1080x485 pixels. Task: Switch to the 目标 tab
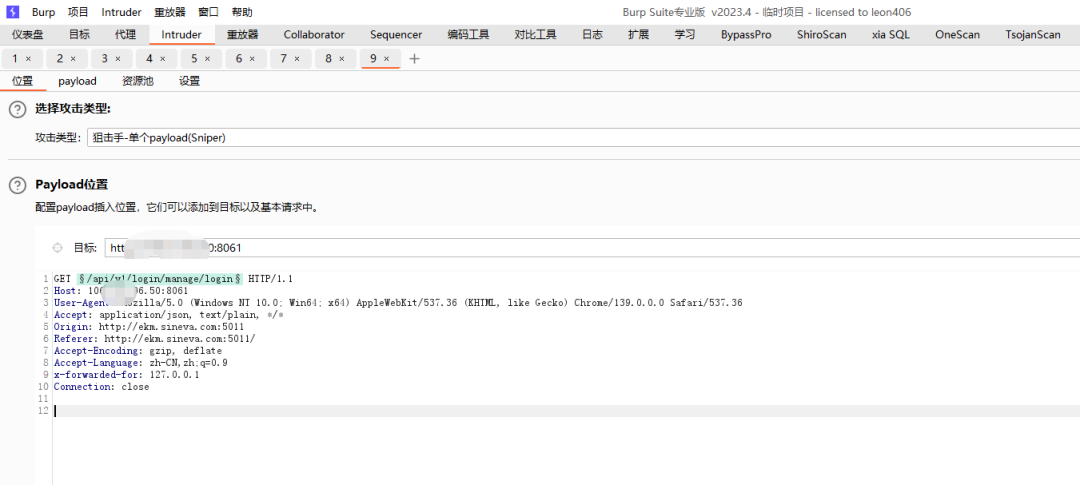pos(79,34)
